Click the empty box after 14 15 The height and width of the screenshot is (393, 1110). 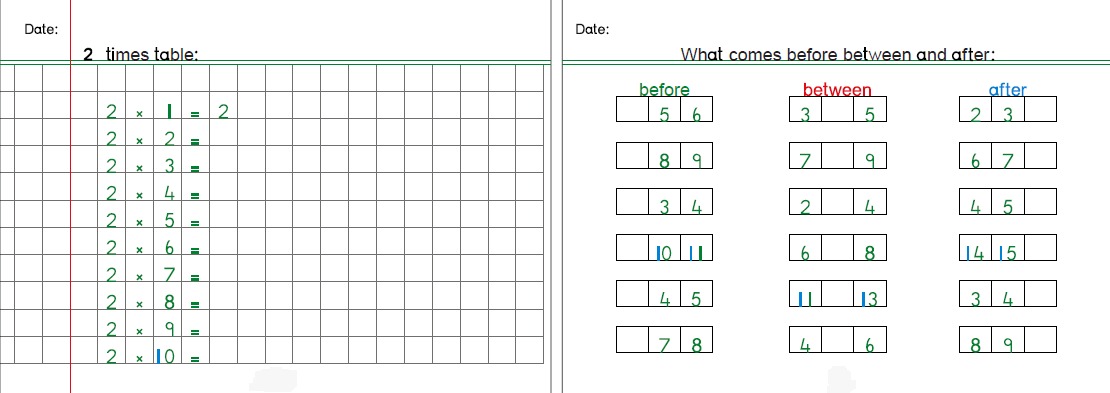1040,247
